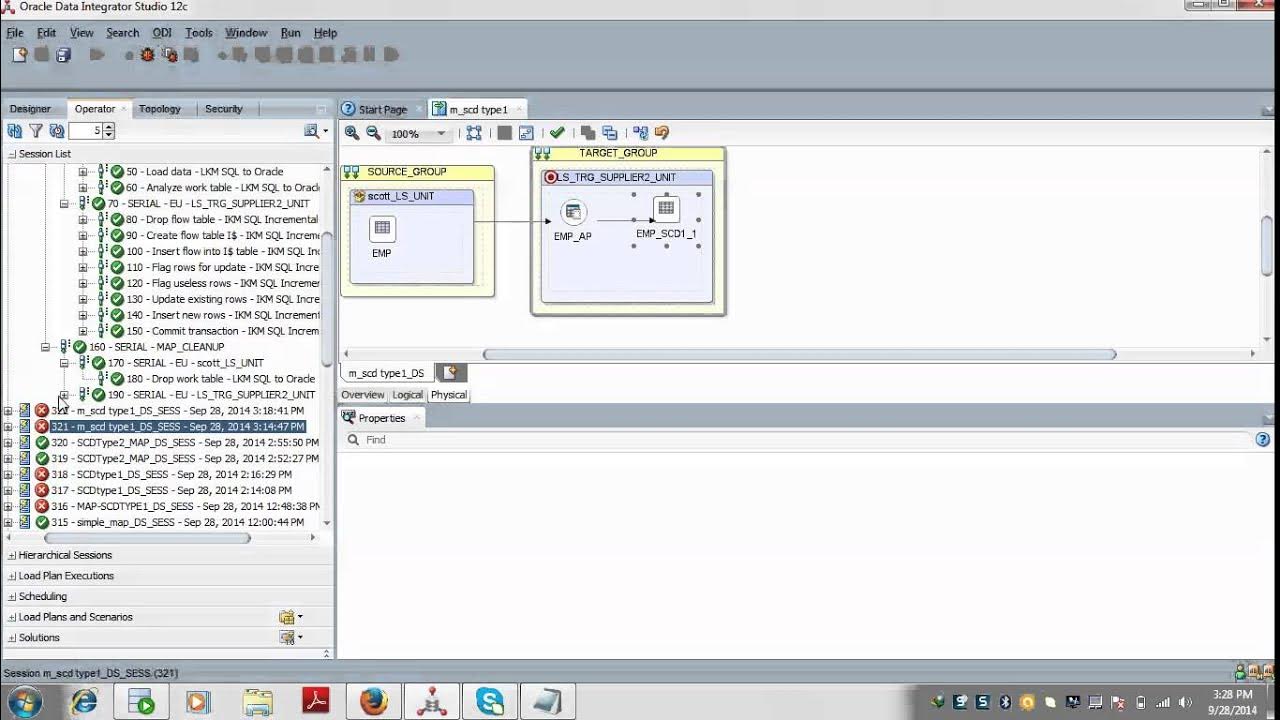Expand session 321 m_scd type1_DS_SESS

(8, 427)
